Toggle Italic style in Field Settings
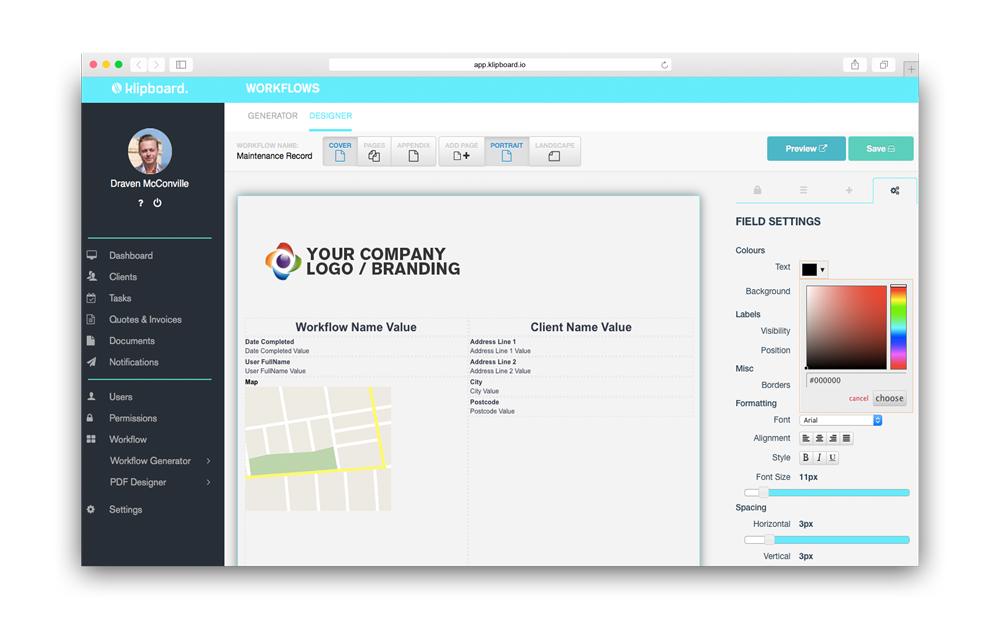The height and width of the screenshot is (644, 1000). tap(820, 457)
